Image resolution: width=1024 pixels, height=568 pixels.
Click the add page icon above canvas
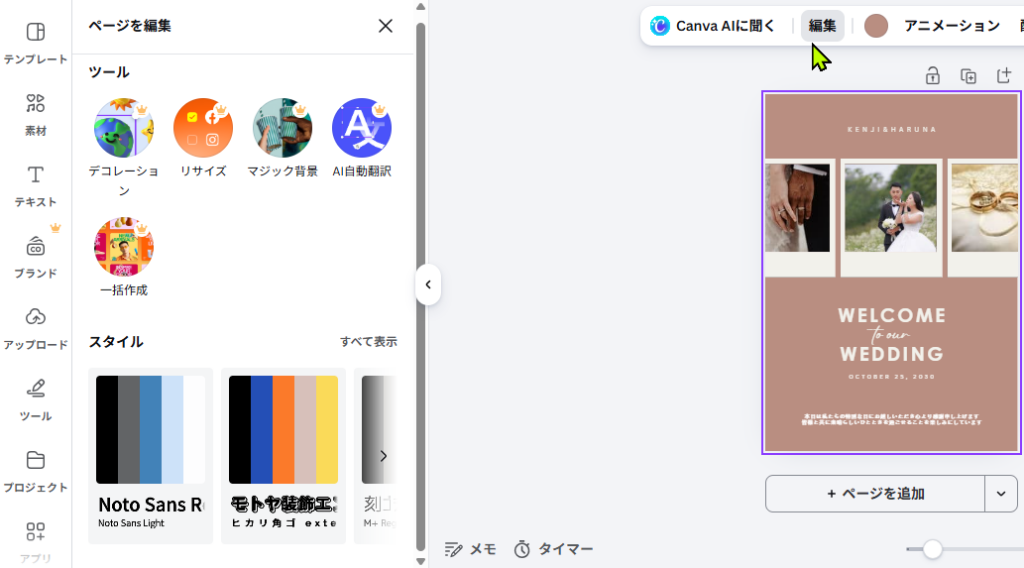point(1004,76)
